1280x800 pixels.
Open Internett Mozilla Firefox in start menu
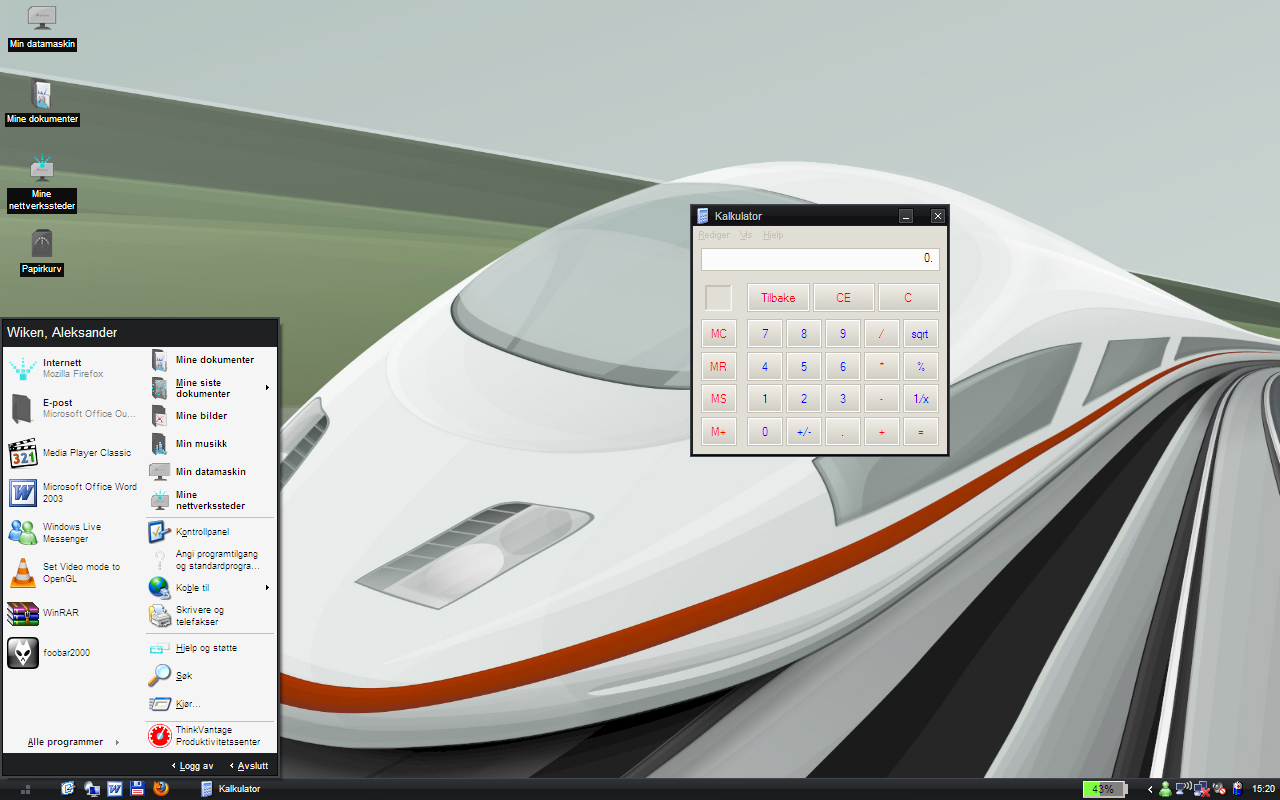coord(73,368)
